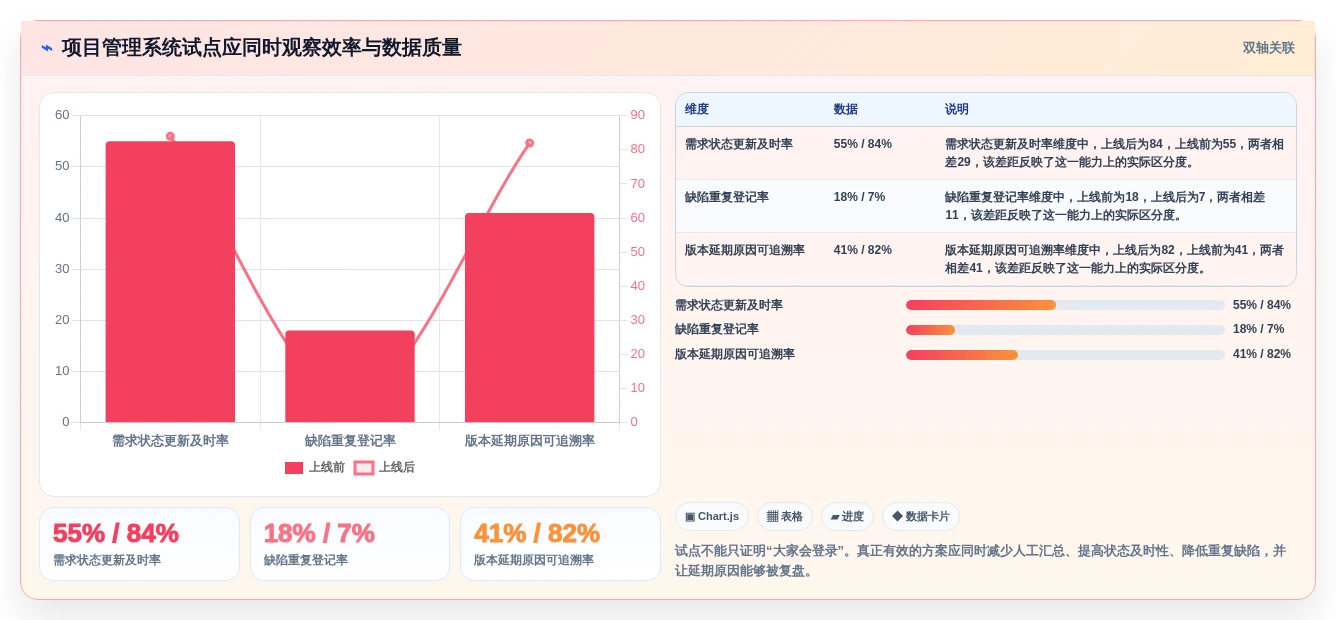The image size is (1336, 620).
Task: Click the 需求状态更新及时率 progress row label
Action: [729, 305]
